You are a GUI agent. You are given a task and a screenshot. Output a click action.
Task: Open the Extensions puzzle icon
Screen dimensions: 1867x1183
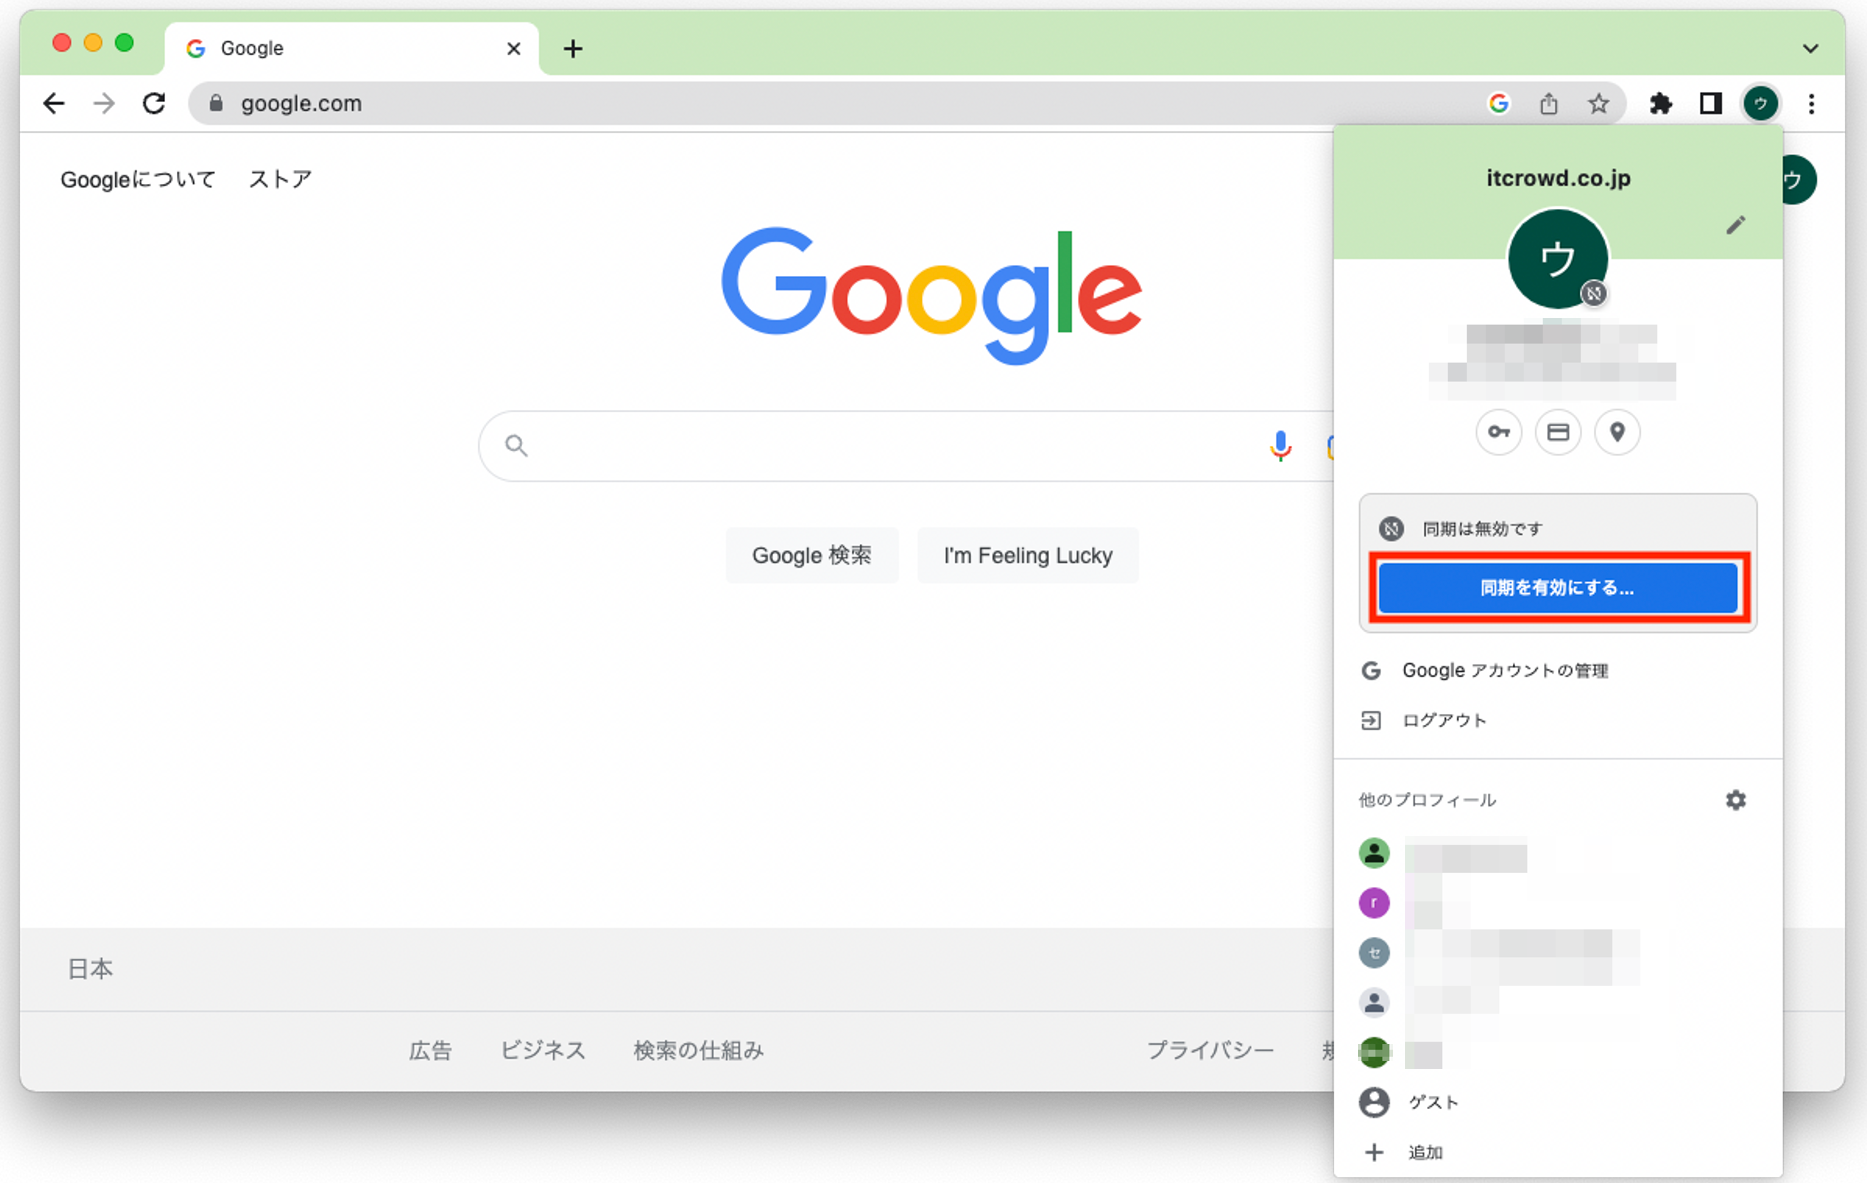(1660, 103)
